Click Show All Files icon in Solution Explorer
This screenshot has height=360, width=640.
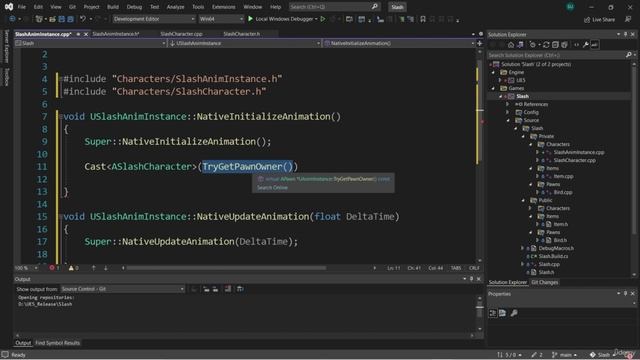[x=564, y=45]
